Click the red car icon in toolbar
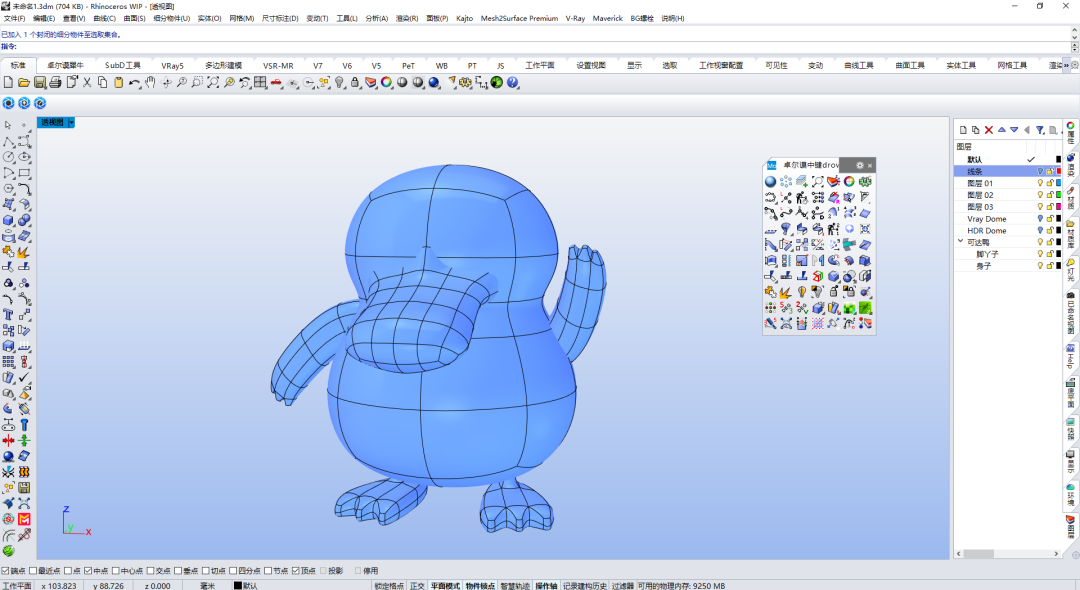Image resolution: width=1080 pixels, height=590 pixels. [276, 83]
